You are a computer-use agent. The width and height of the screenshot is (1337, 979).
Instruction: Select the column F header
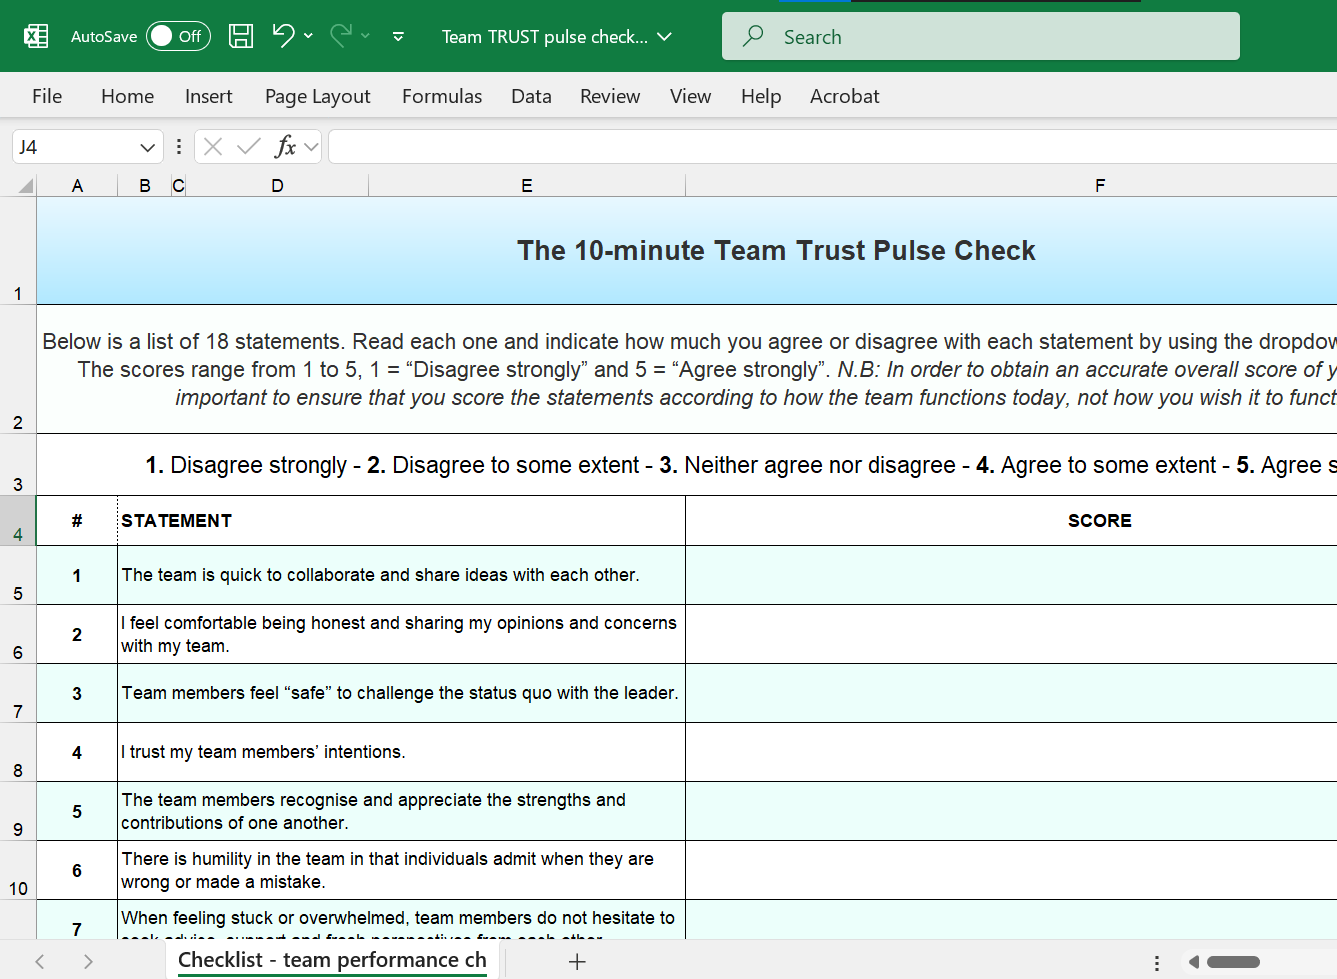[1099, 185]
